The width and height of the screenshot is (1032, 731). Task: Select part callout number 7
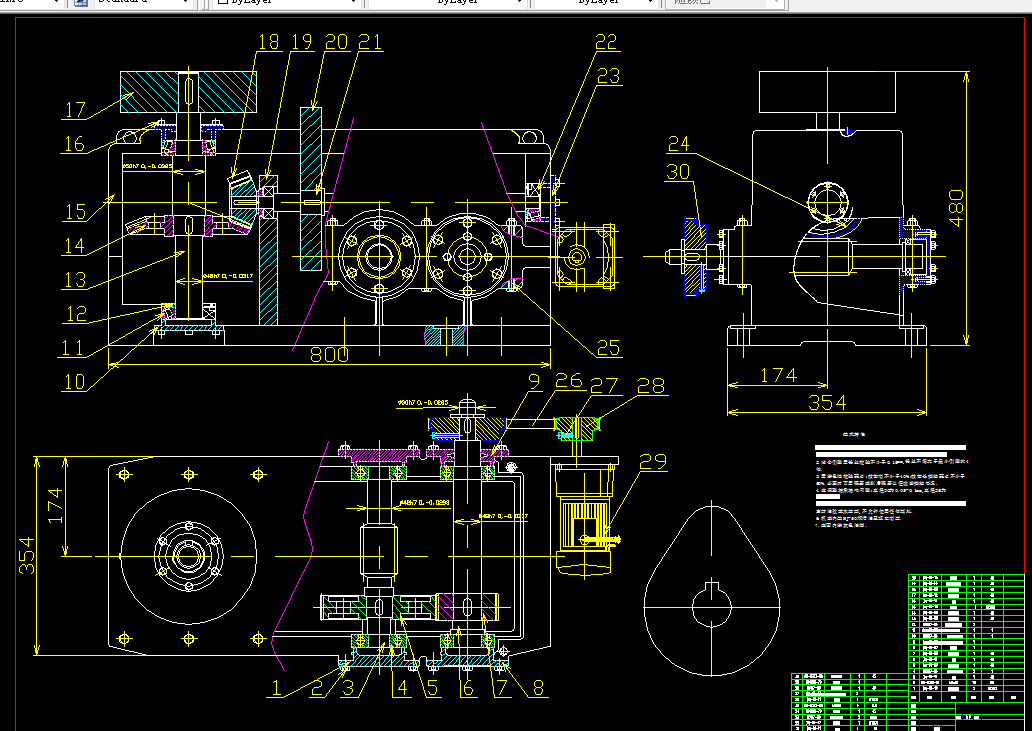(x=502, y=688)
